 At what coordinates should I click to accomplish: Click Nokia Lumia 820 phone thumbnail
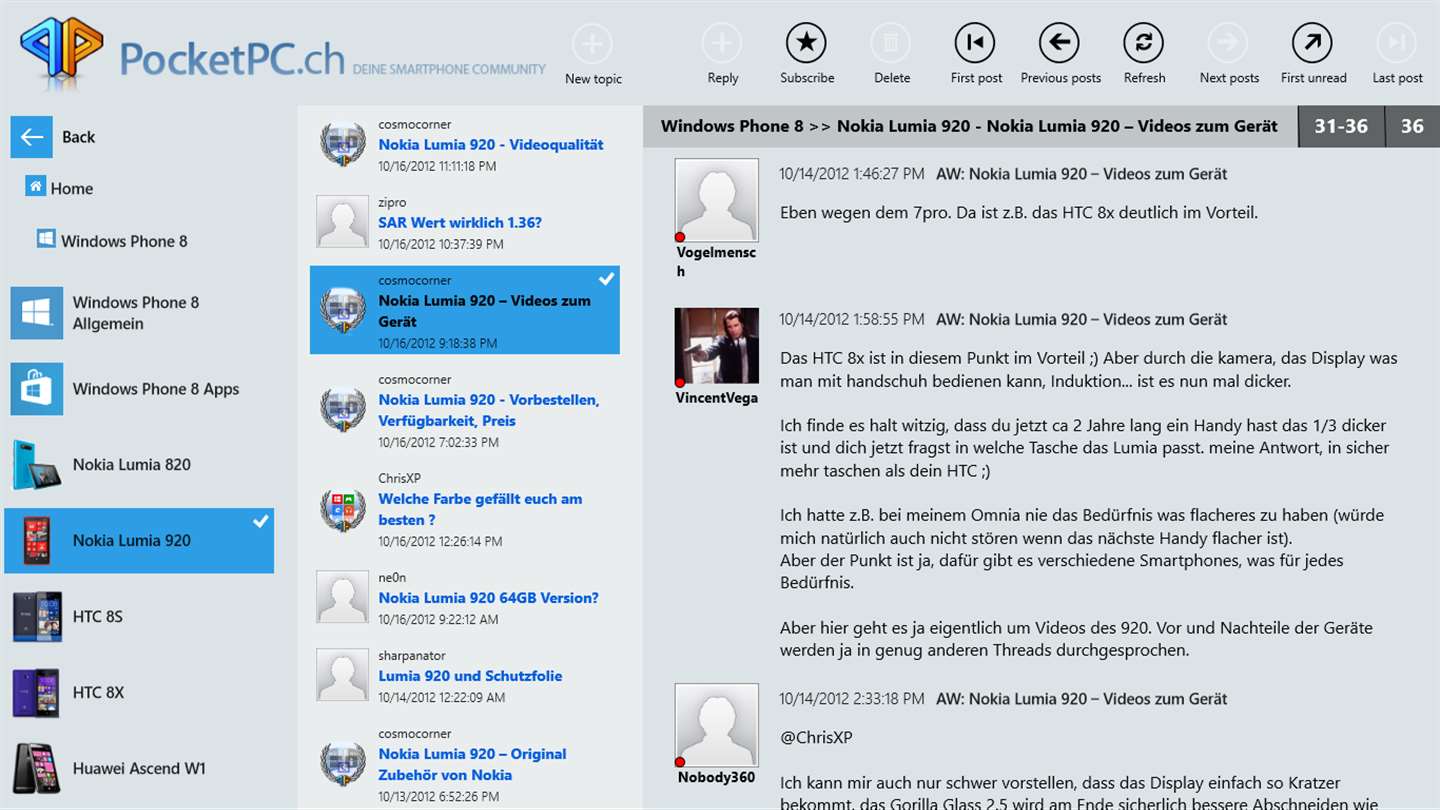[x=37, y=465]
